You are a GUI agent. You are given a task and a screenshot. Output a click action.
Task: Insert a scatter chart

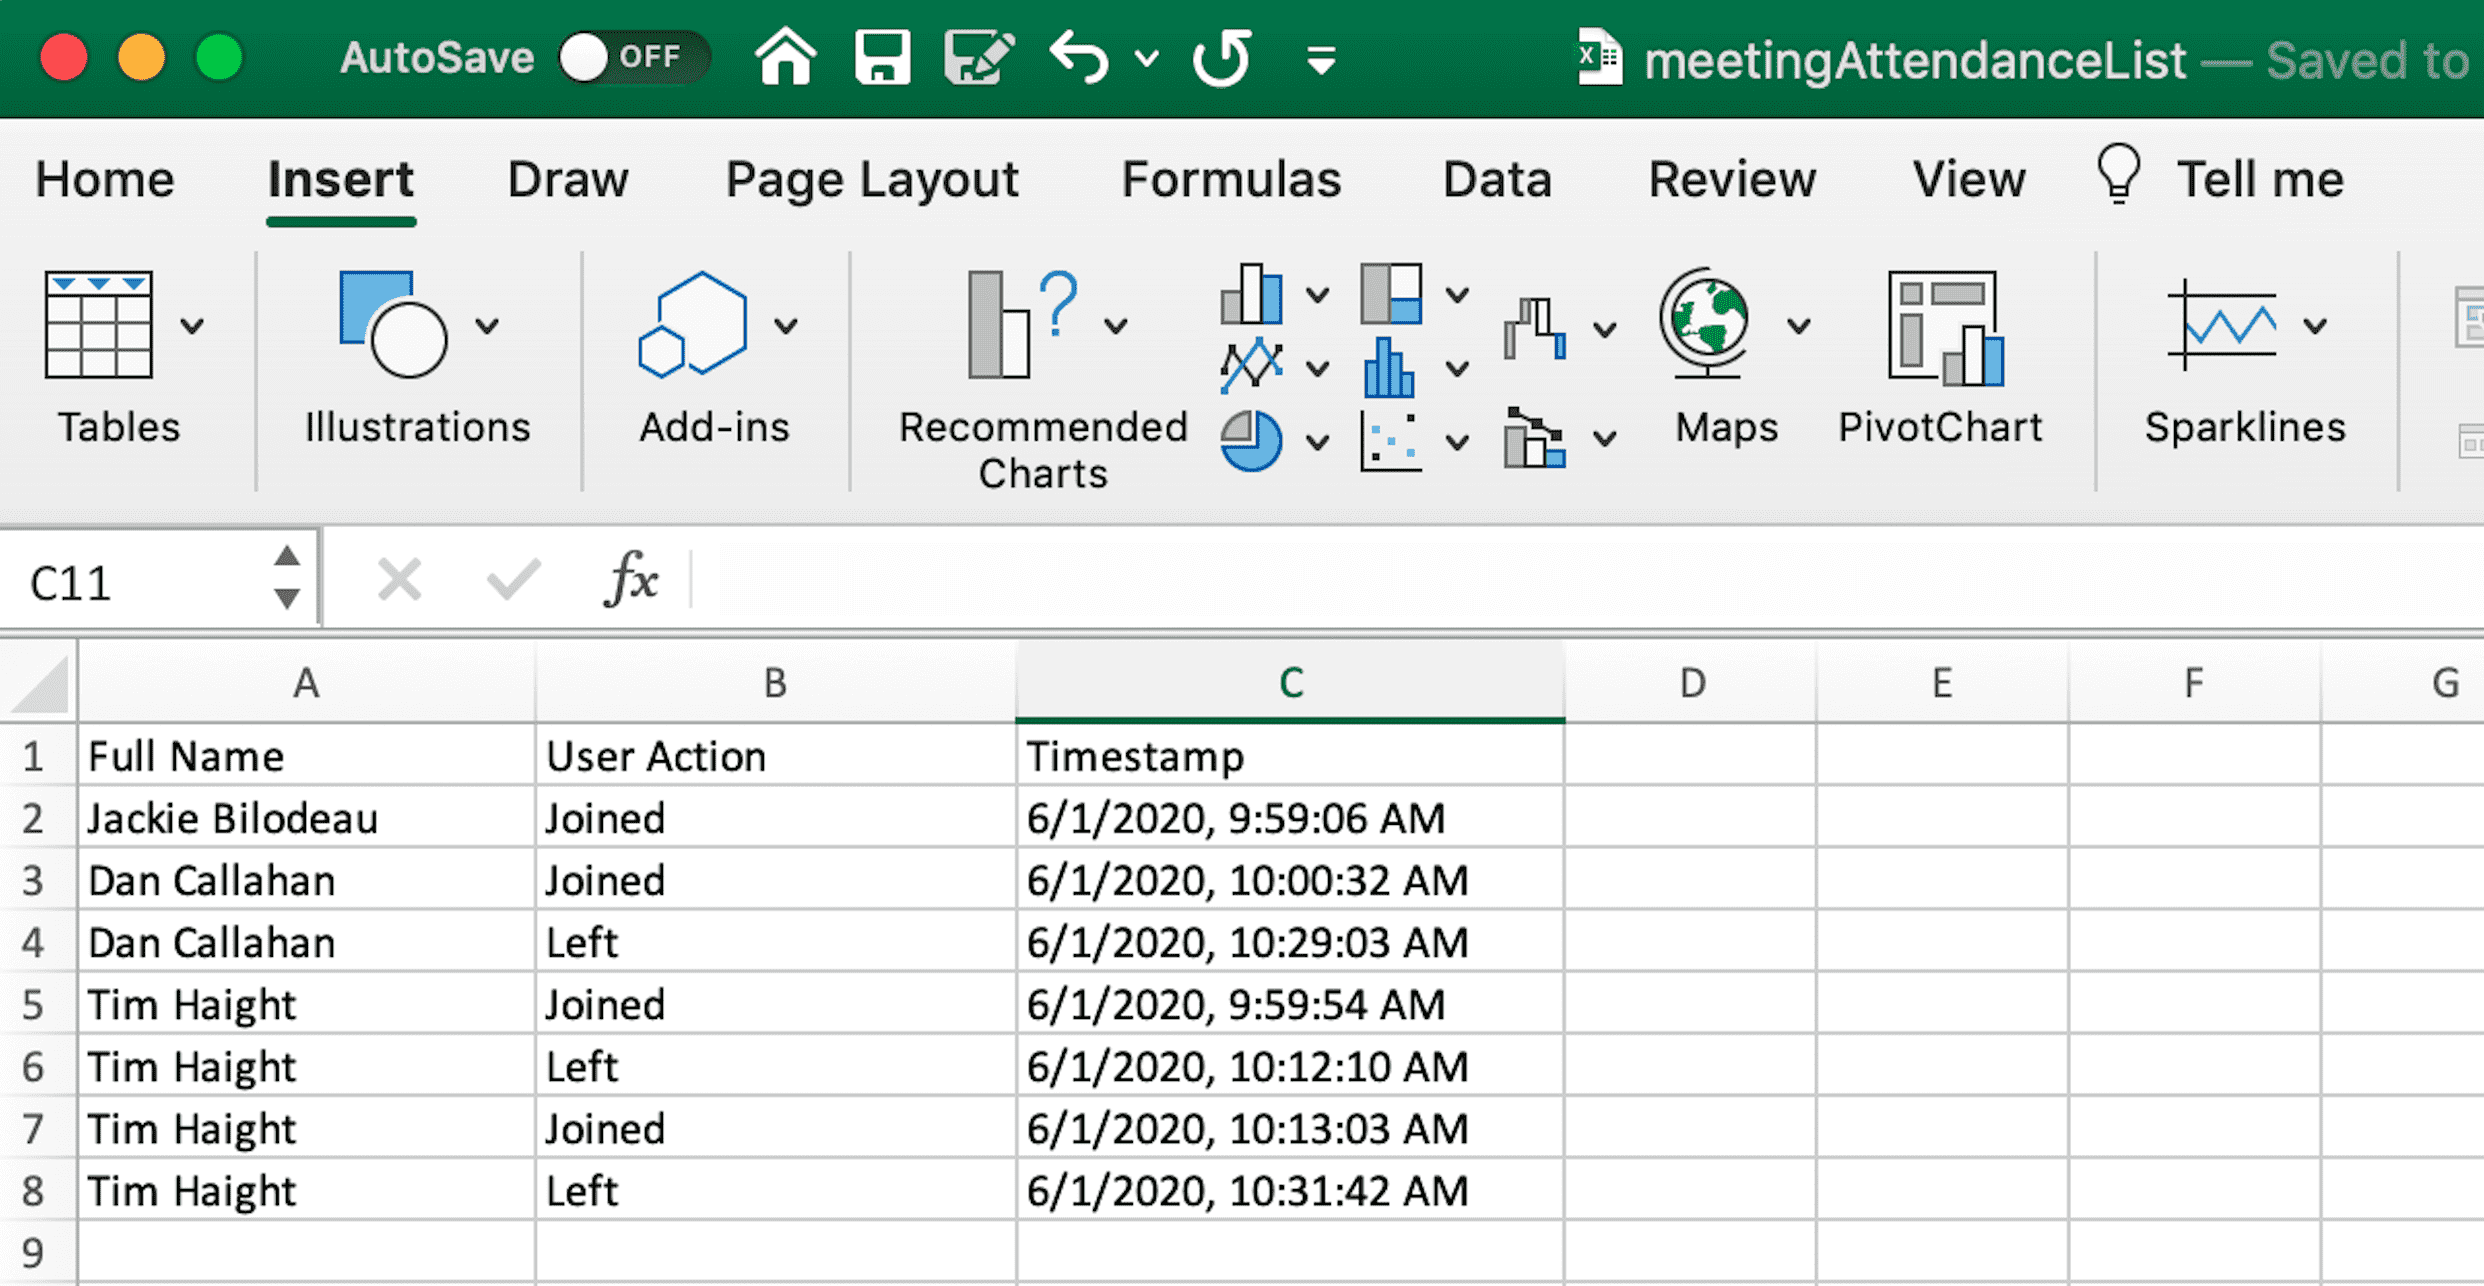(1390, 440)
